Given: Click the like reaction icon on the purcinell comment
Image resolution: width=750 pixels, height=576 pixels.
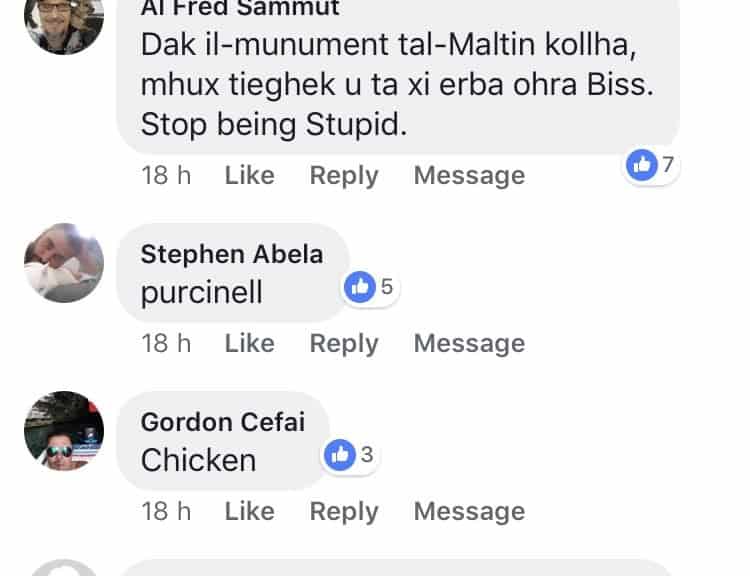Looking at the screenshot, I should (x=358, y=288).
